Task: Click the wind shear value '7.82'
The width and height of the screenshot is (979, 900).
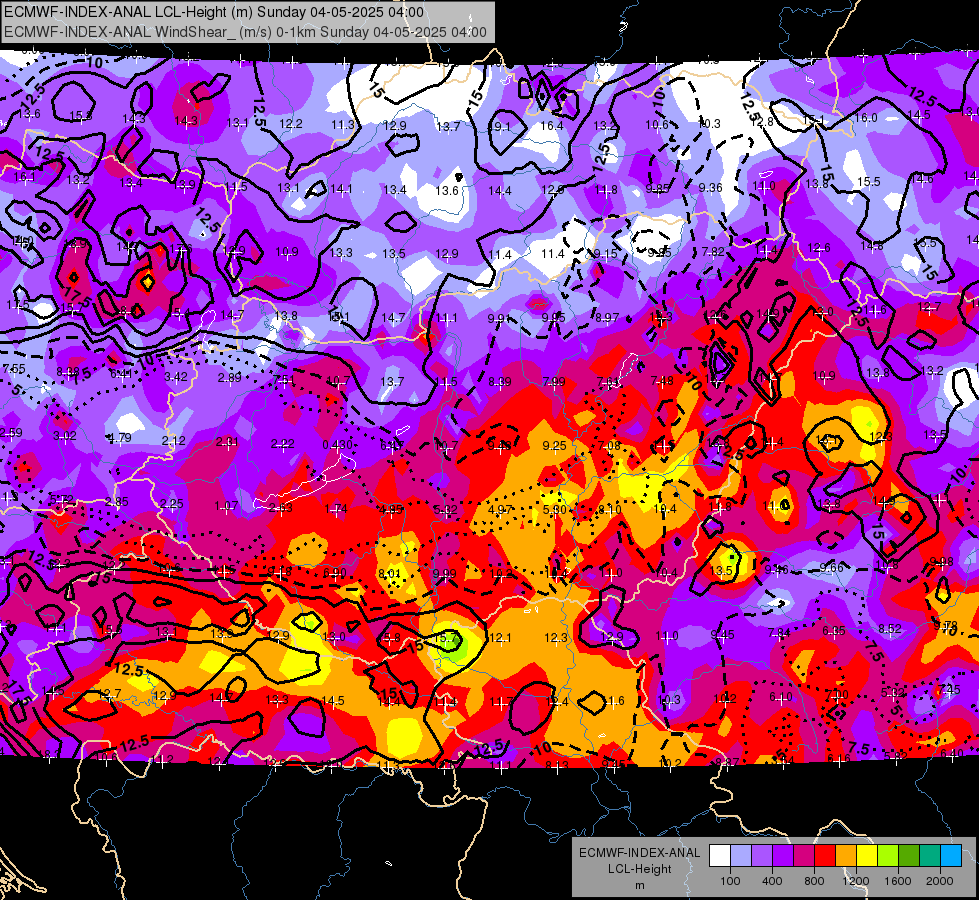Action: click(x=713, y=252)
